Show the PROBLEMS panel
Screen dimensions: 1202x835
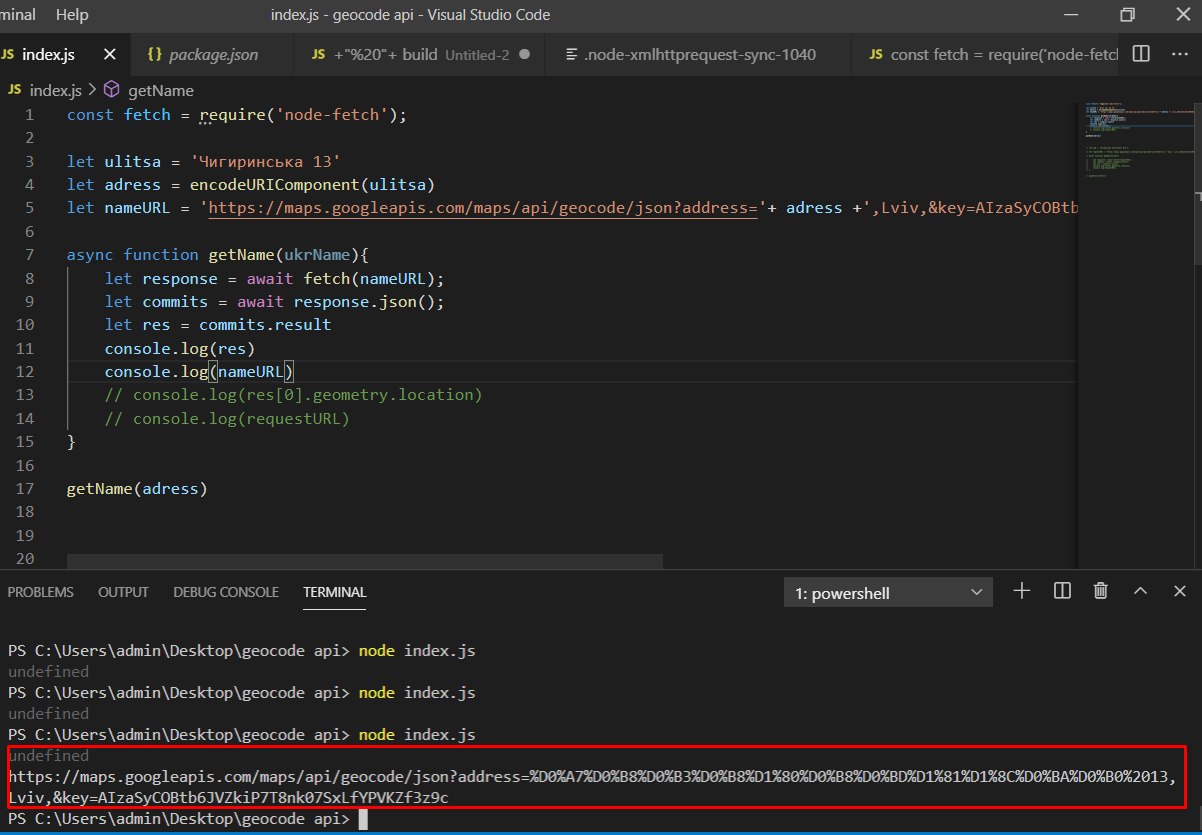tap(41, 592)
